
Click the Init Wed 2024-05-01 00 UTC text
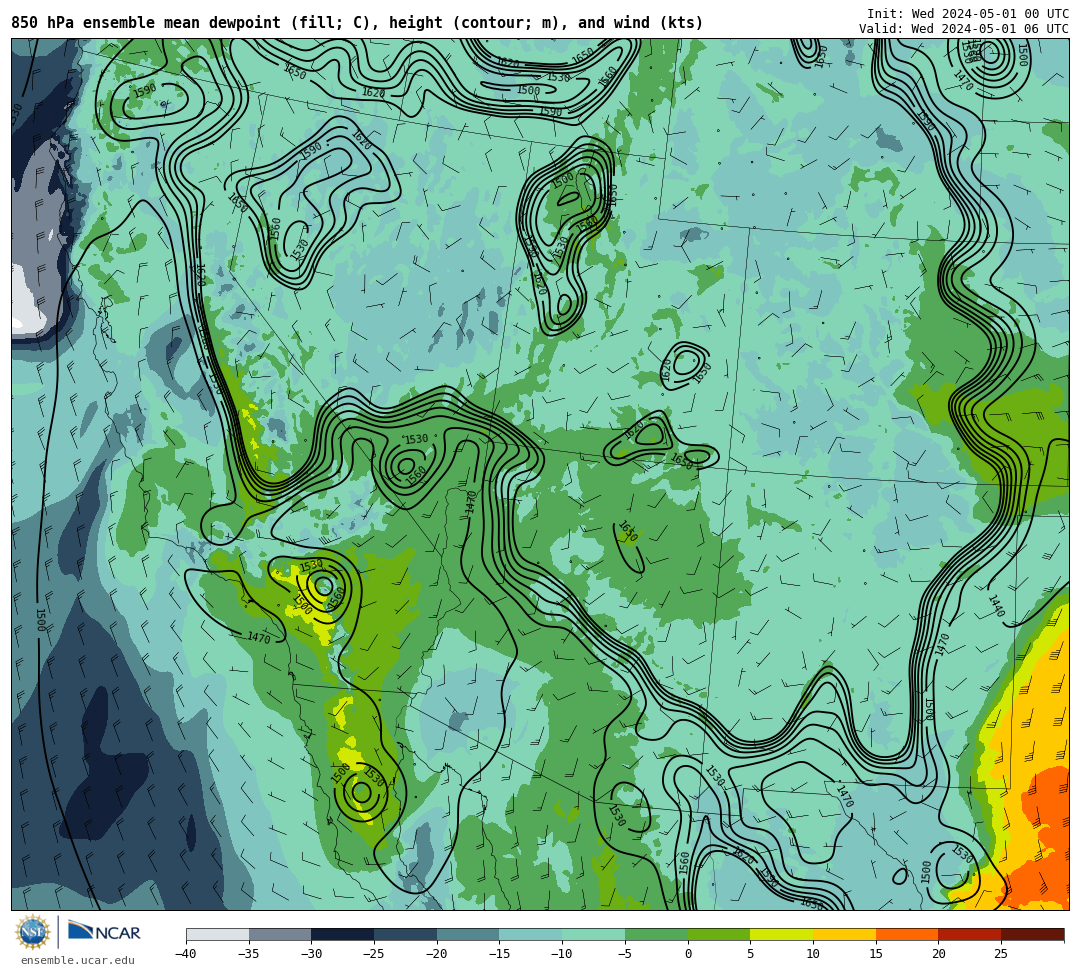(x=968, y=14)
